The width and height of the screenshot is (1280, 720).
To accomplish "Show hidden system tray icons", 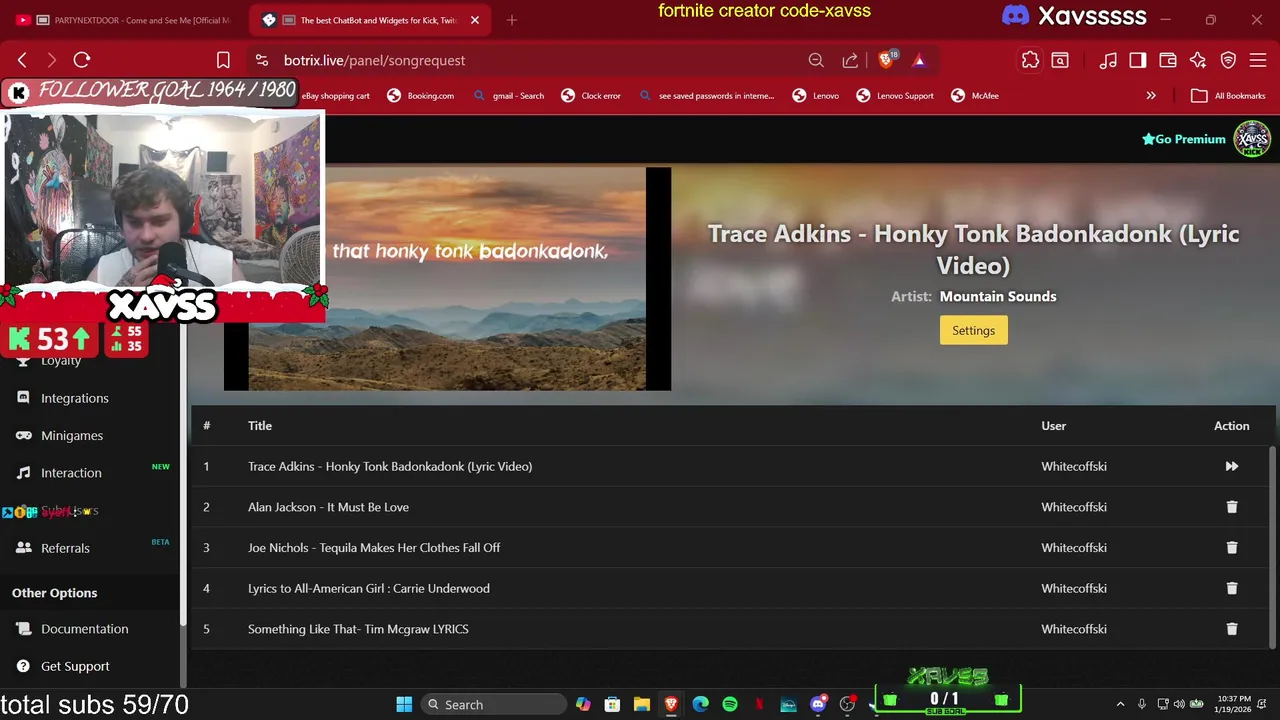I will pos(1120,704).
